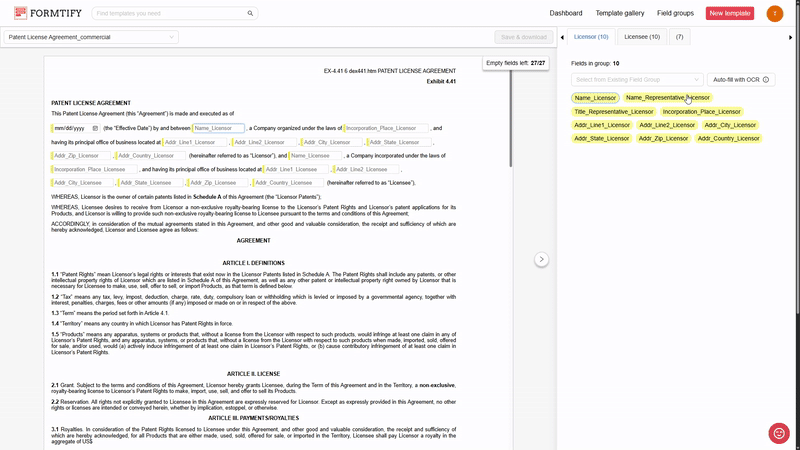Click Addr_Country_Licensee field in document
The image size is (800, 450).
(288, 183)
